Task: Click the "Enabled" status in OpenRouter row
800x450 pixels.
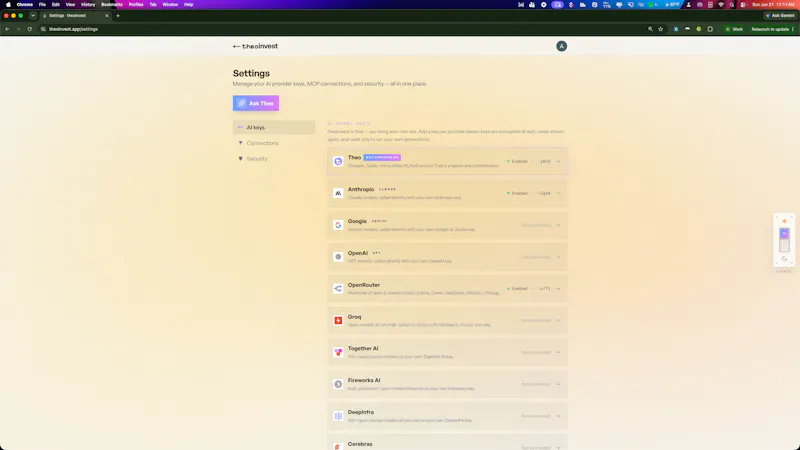Action: [x=517, y=289]
